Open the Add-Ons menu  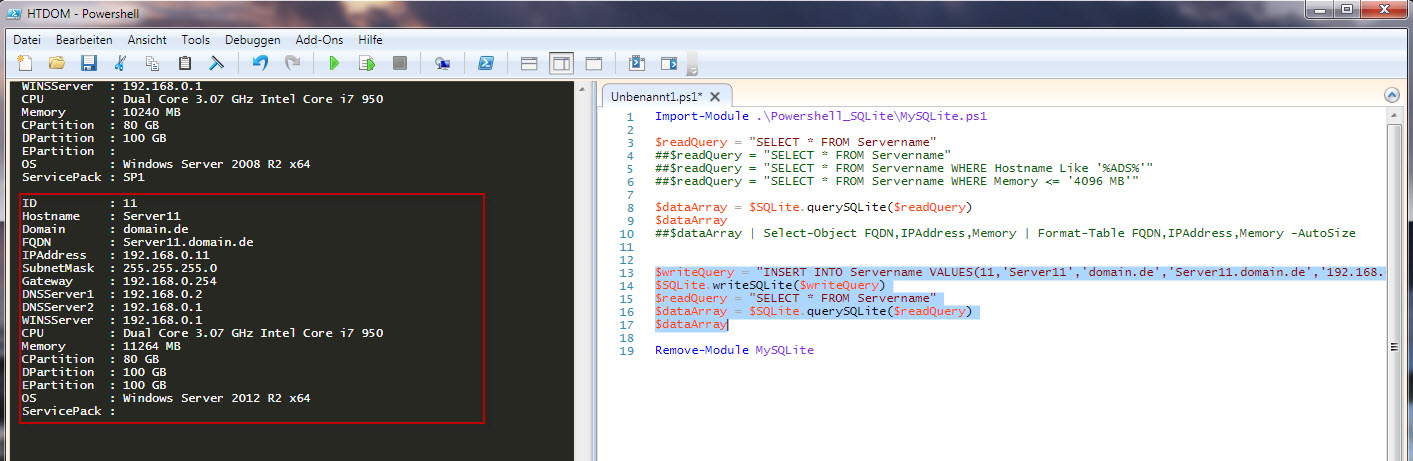(x=319, y=40)
